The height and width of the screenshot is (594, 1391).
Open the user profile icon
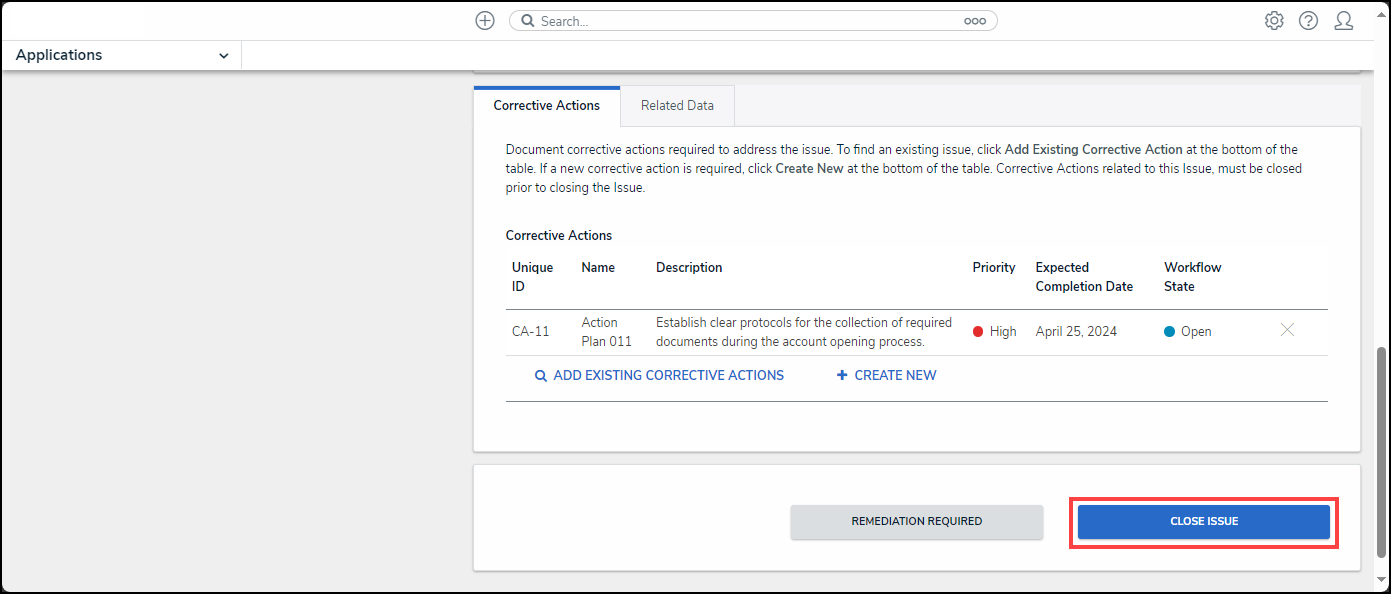(x=1344, y=21)
